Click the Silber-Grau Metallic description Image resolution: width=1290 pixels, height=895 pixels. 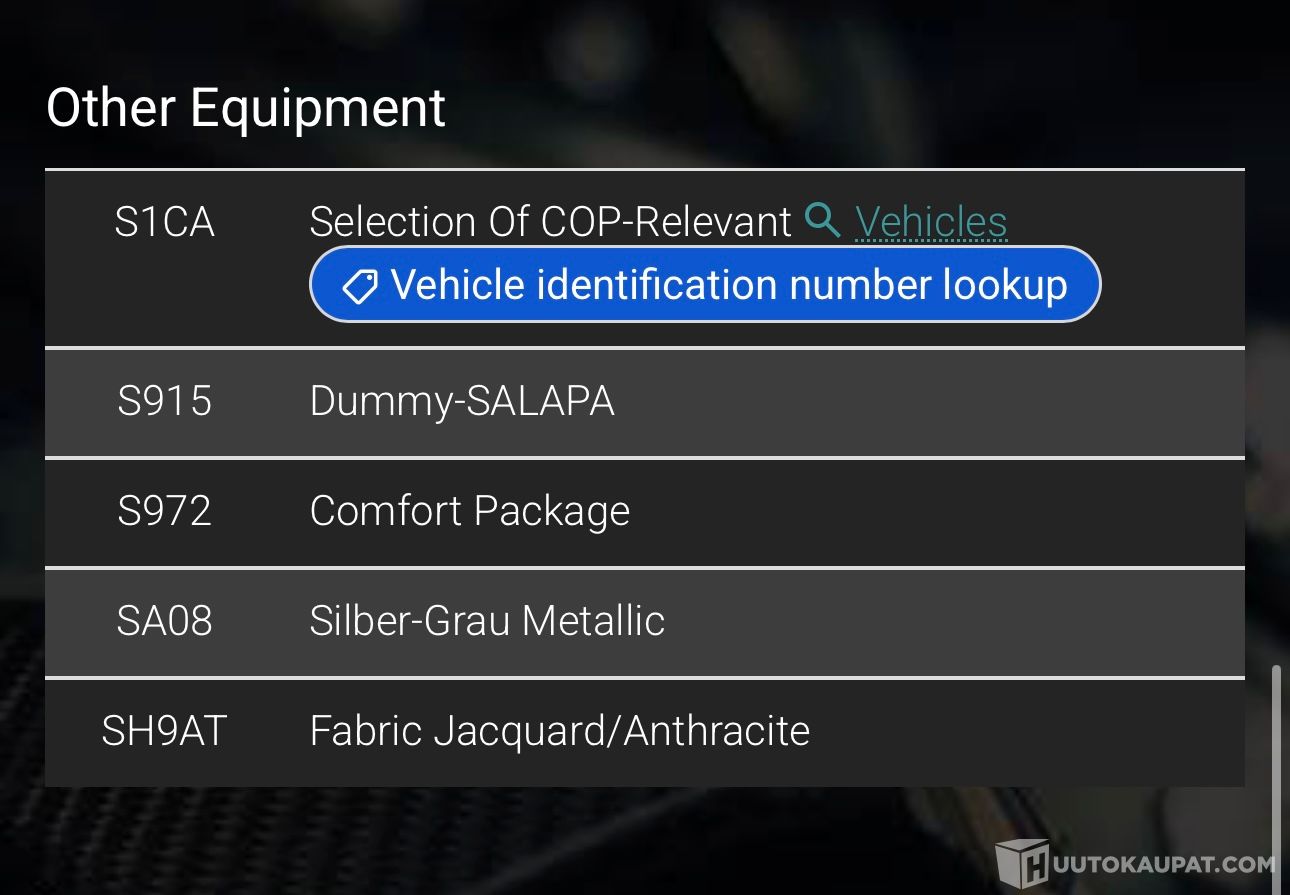pos(487,621)
